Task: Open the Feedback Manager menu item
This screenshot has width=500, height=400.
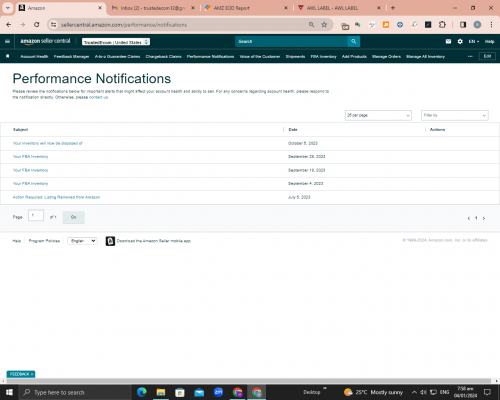Action: [x=71, y=56]
